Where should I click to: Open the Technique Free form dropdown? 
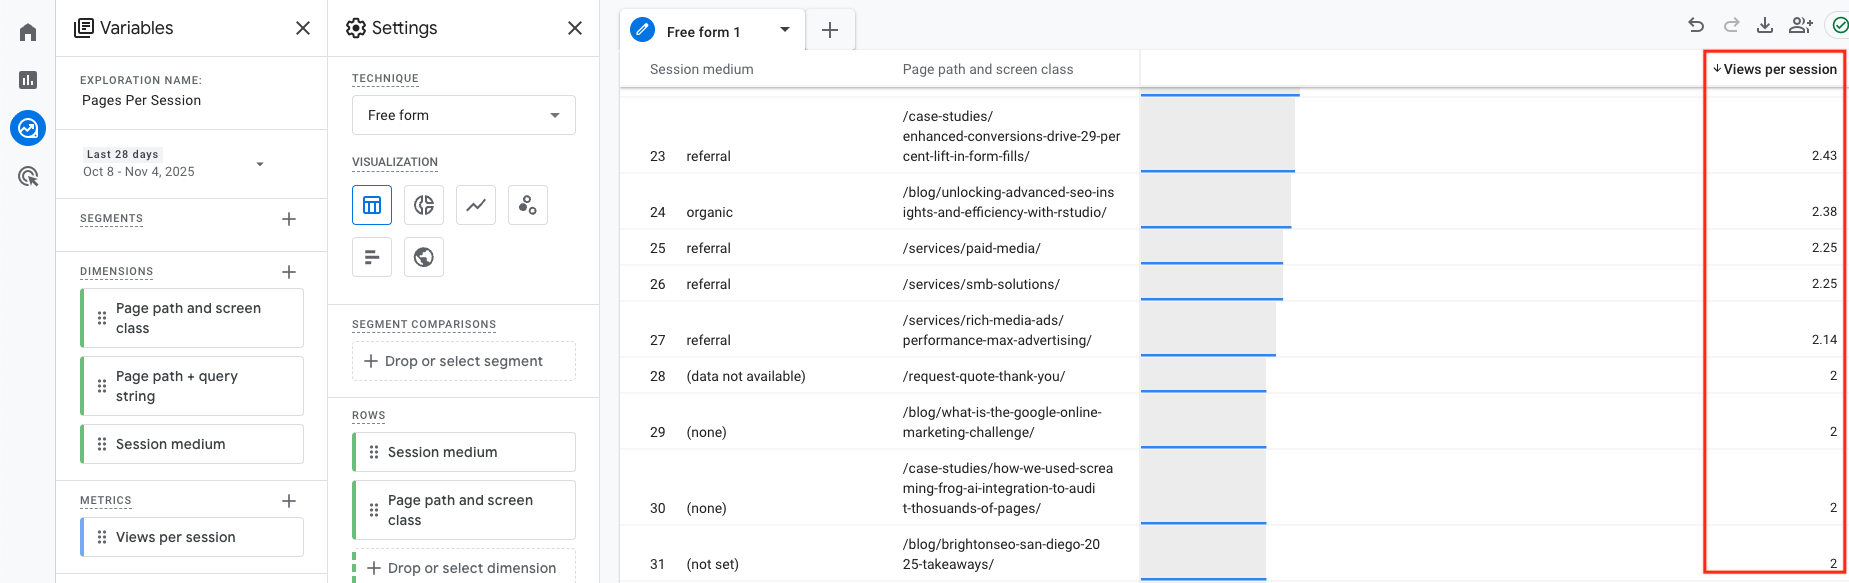pyautogui.click(x=464, y=115)
